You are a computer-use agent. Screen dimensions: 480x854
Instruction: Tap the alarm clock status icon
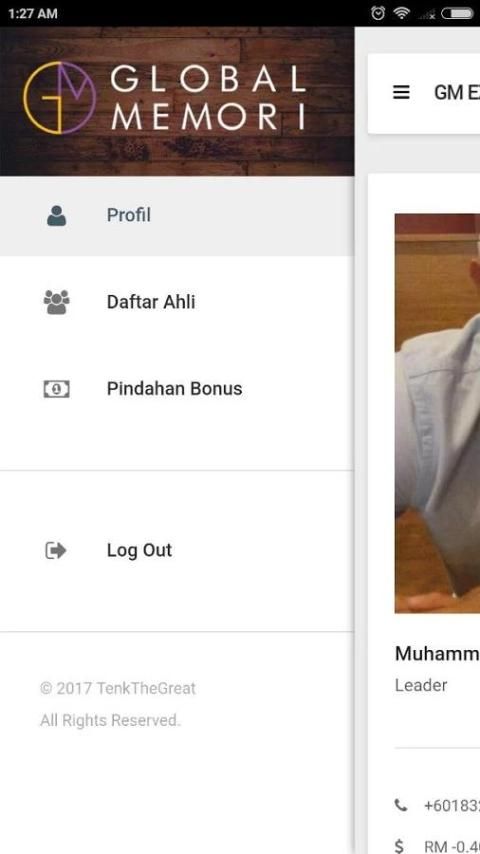point(377,13)
